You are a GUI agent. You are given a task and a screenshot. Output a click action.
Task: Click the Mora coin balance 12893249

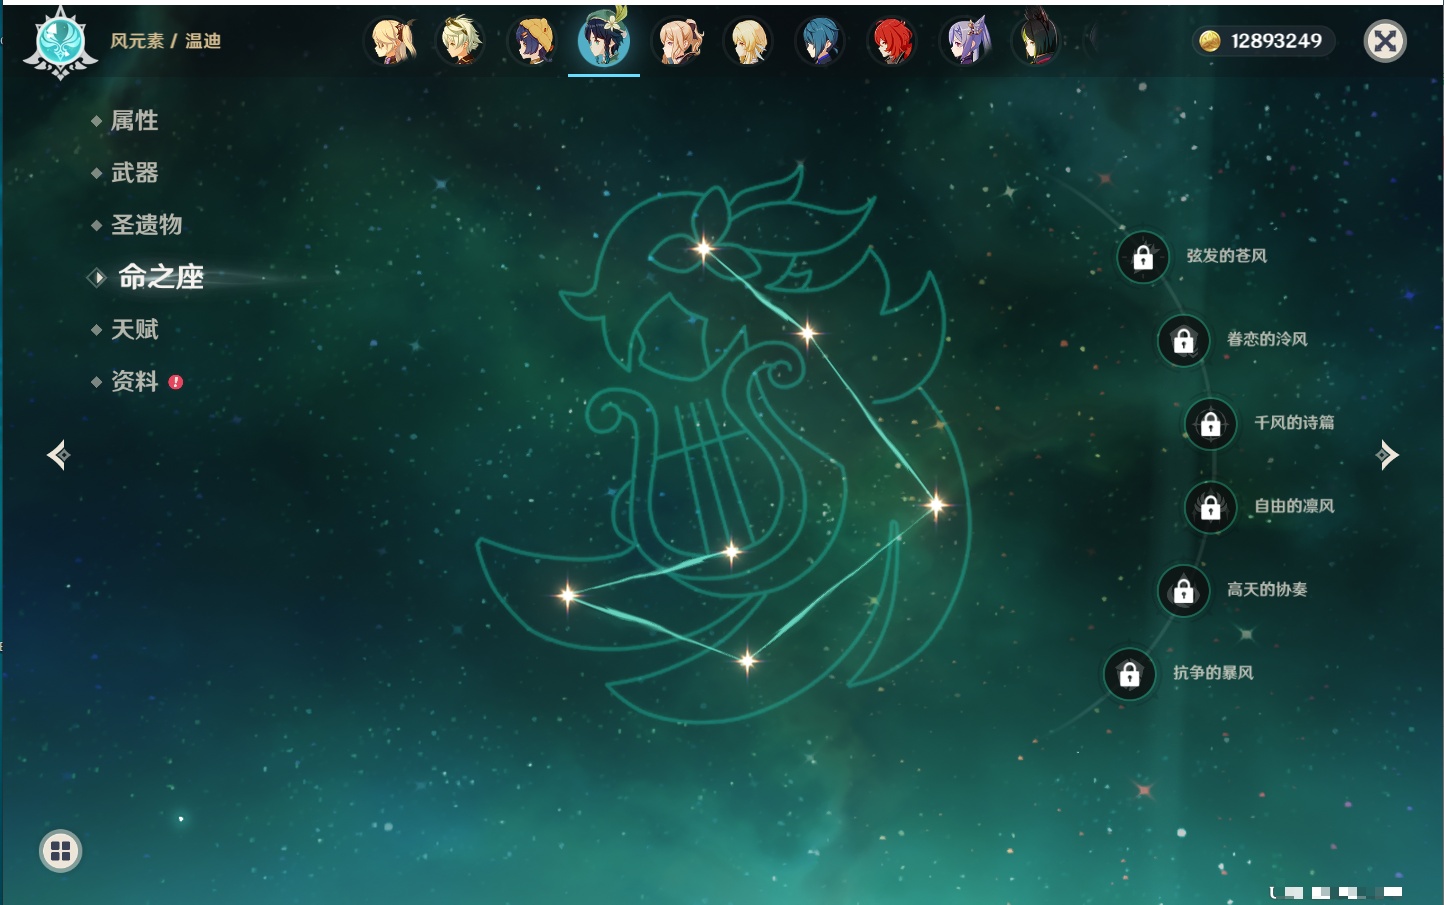click(x=1264, y=41)
